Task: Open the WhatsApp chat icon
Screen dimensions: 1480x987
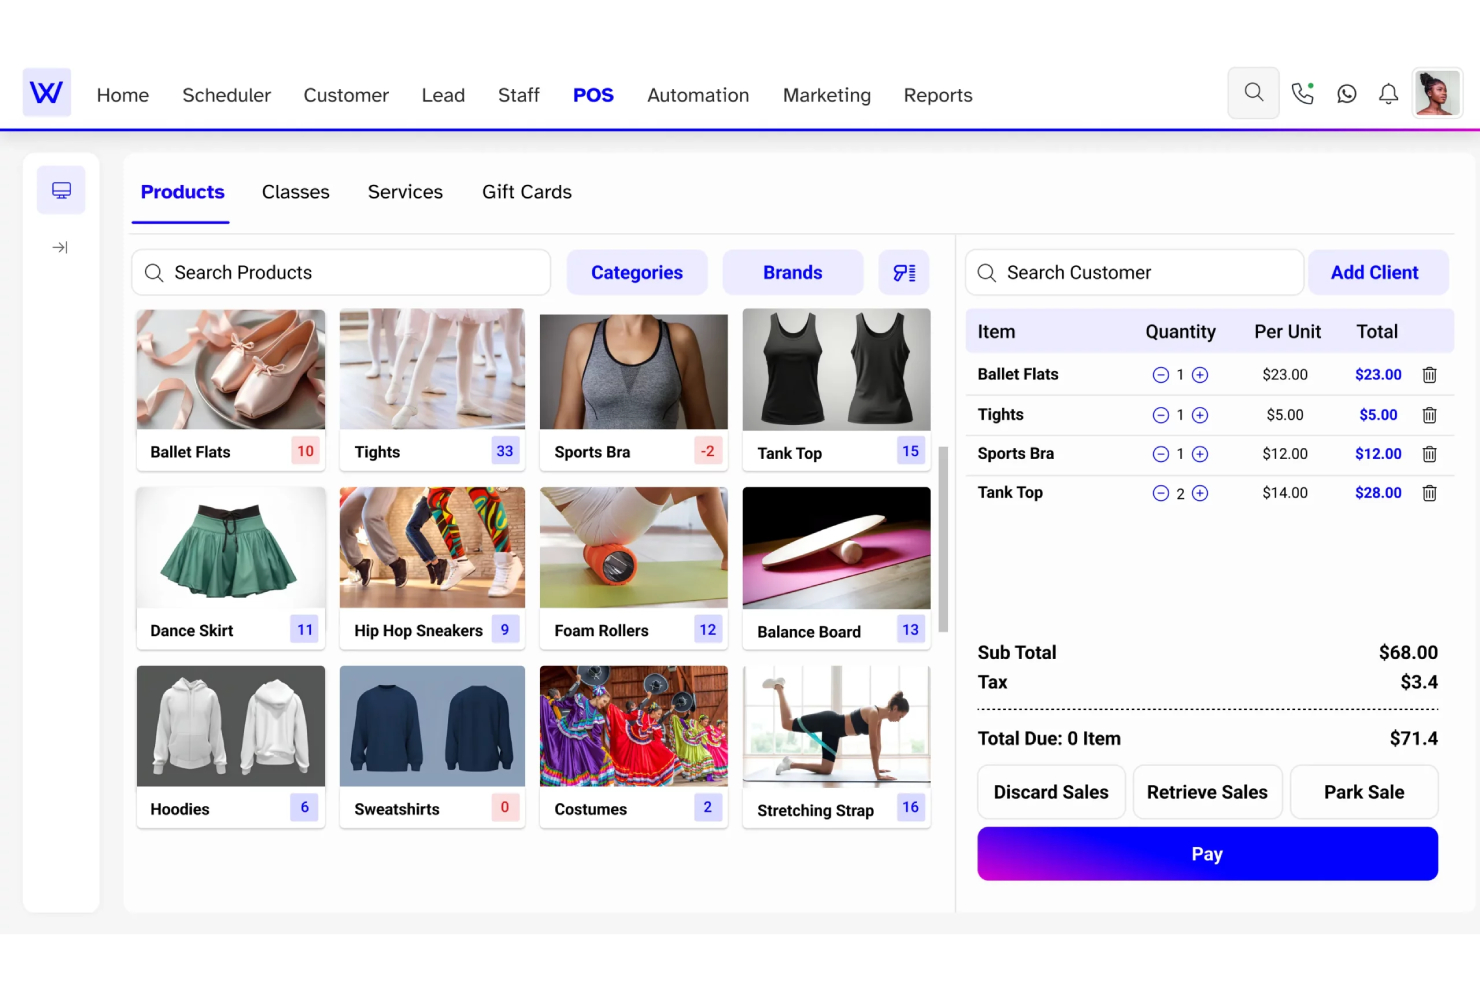Action: pyautogui.click(x=1347, y=94)
